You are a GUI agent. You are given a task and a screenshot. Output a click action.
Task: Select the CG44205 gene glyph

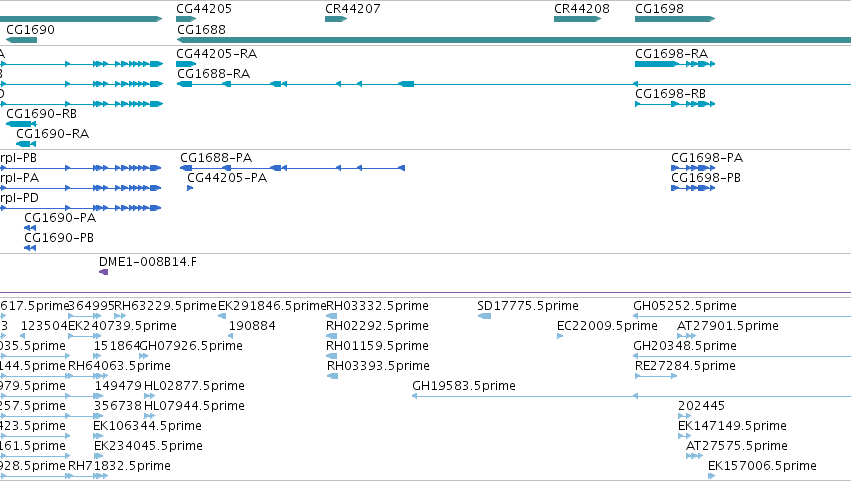[x=186, y=19]
